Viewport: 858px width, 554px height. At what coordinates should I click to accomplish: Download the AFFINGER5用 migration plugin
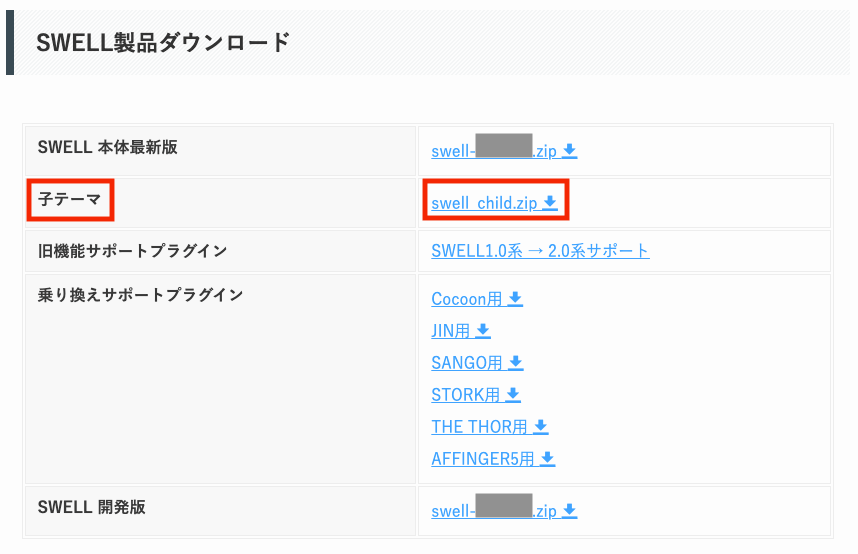tap(484, 458)
